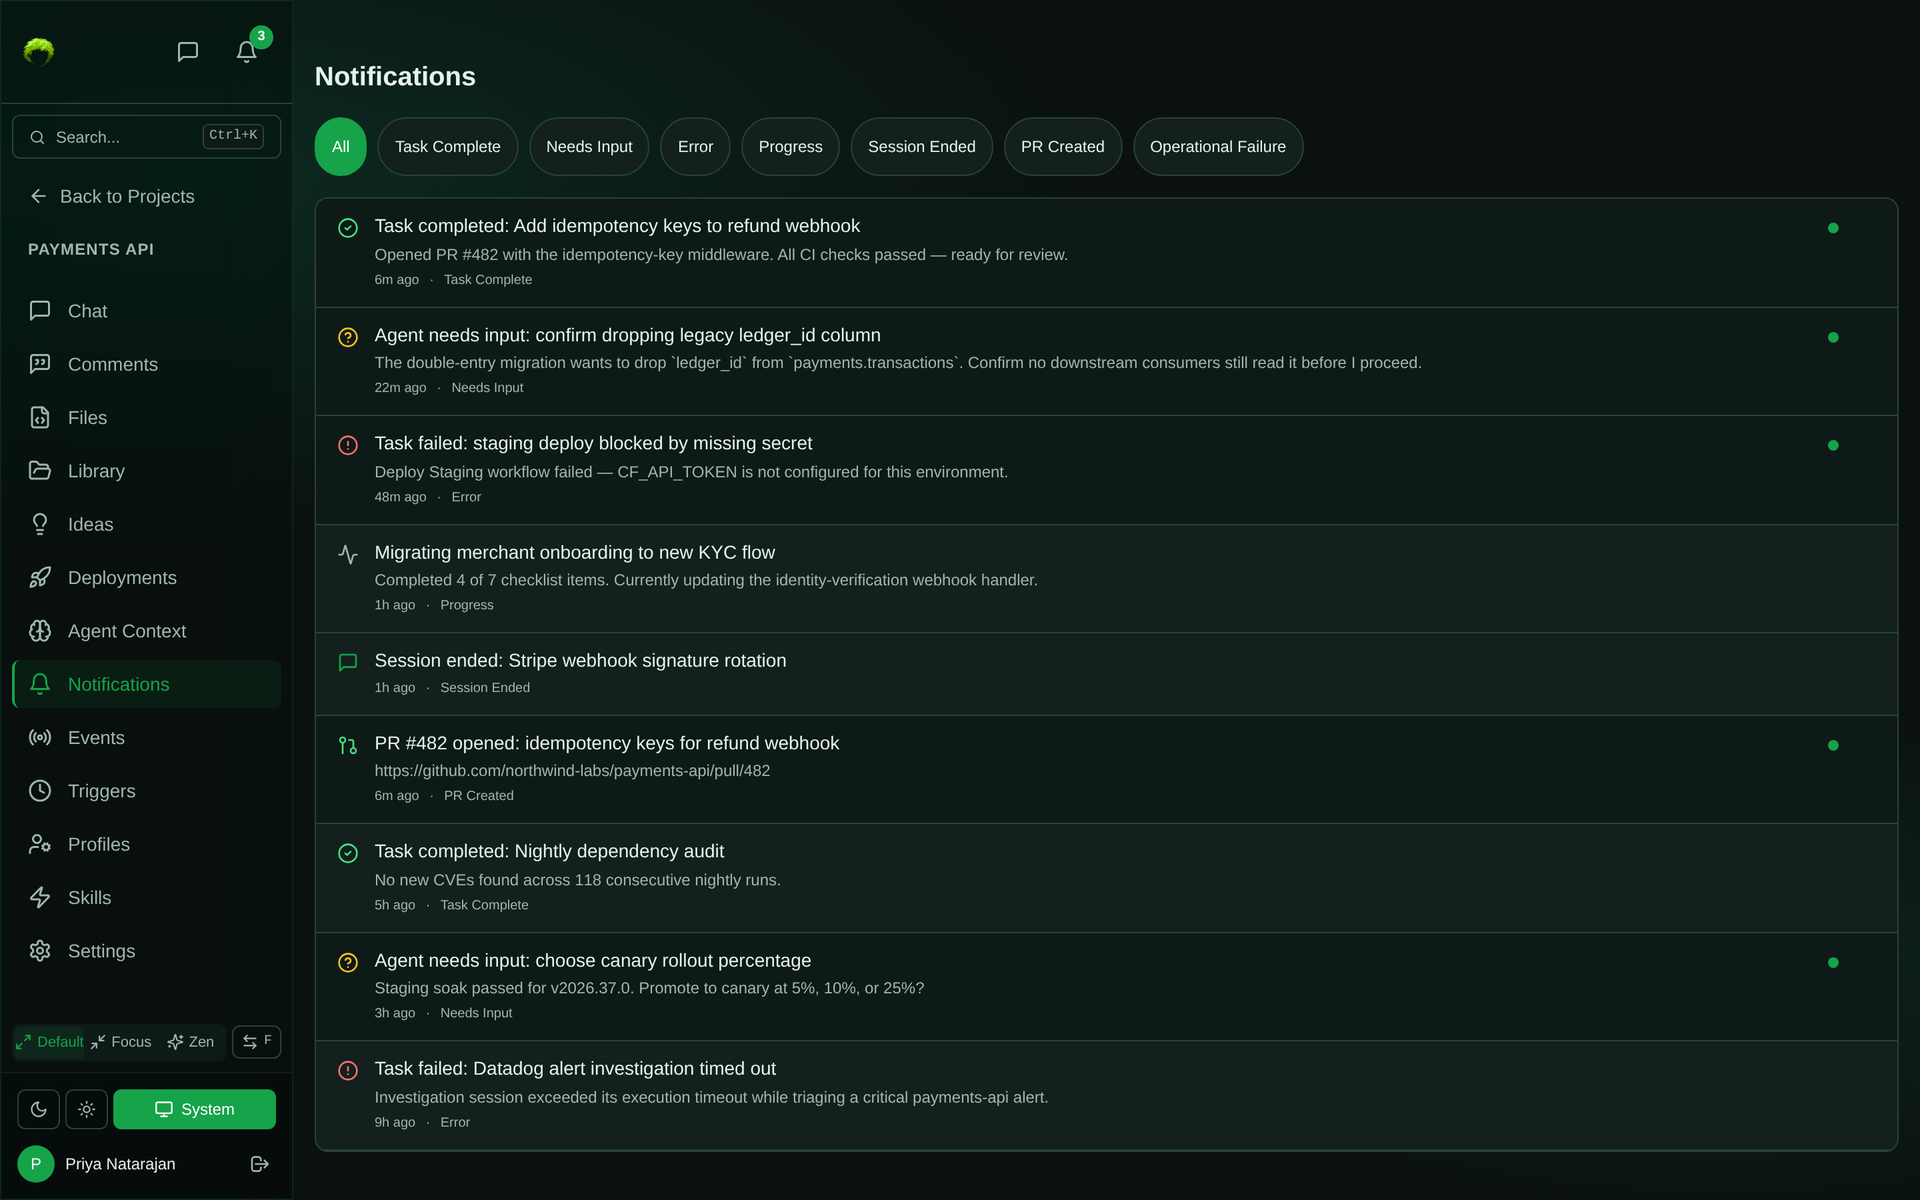Click the bell icon with badge 3
This screenshot has height=1200, width=1920.
click(x=246, y=52)
